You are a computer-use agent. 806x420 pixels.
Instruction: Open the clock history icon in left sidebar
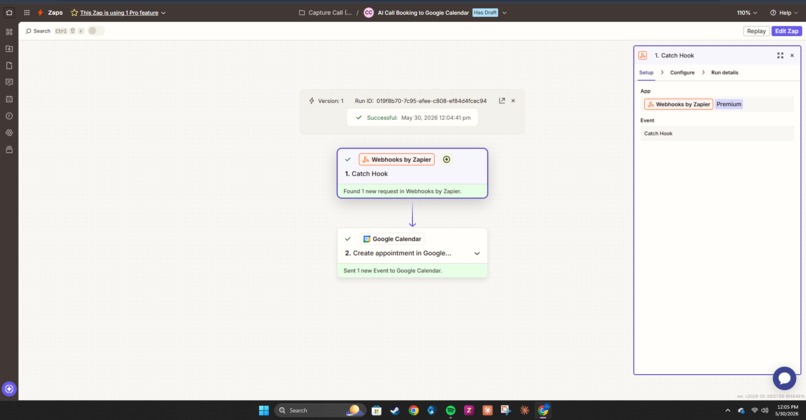coord(9,116)
